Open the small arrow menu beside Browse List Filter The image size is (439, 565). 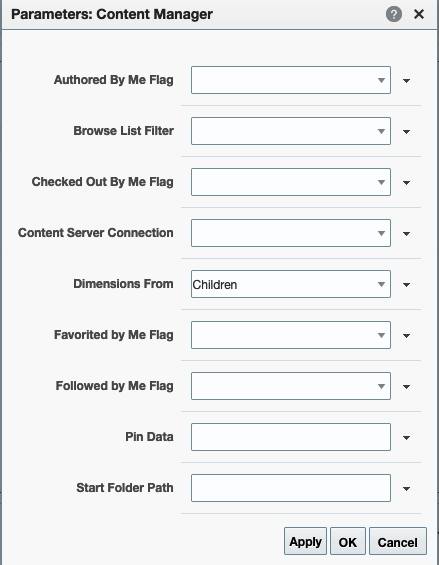click(406, 132)
